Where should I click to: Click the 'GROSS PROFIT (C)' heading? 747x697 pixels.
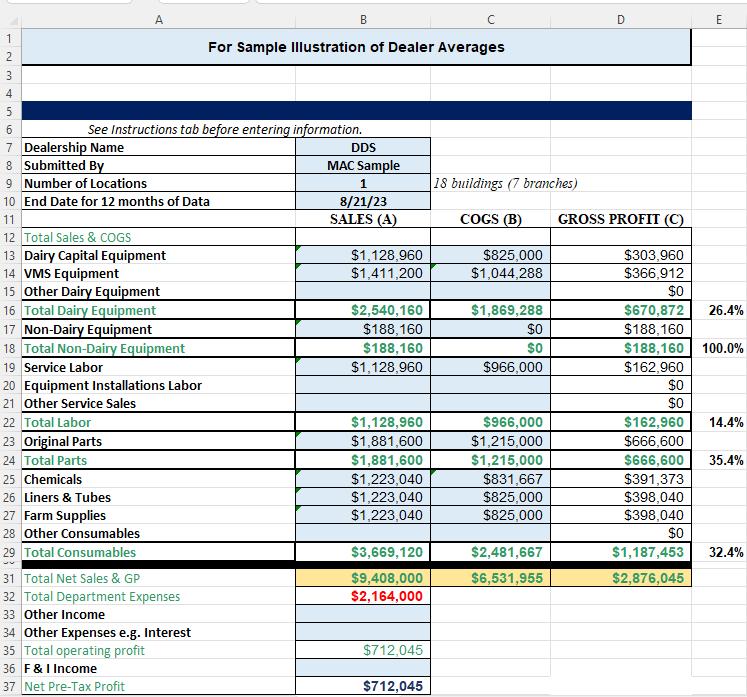tap(621, 219)
